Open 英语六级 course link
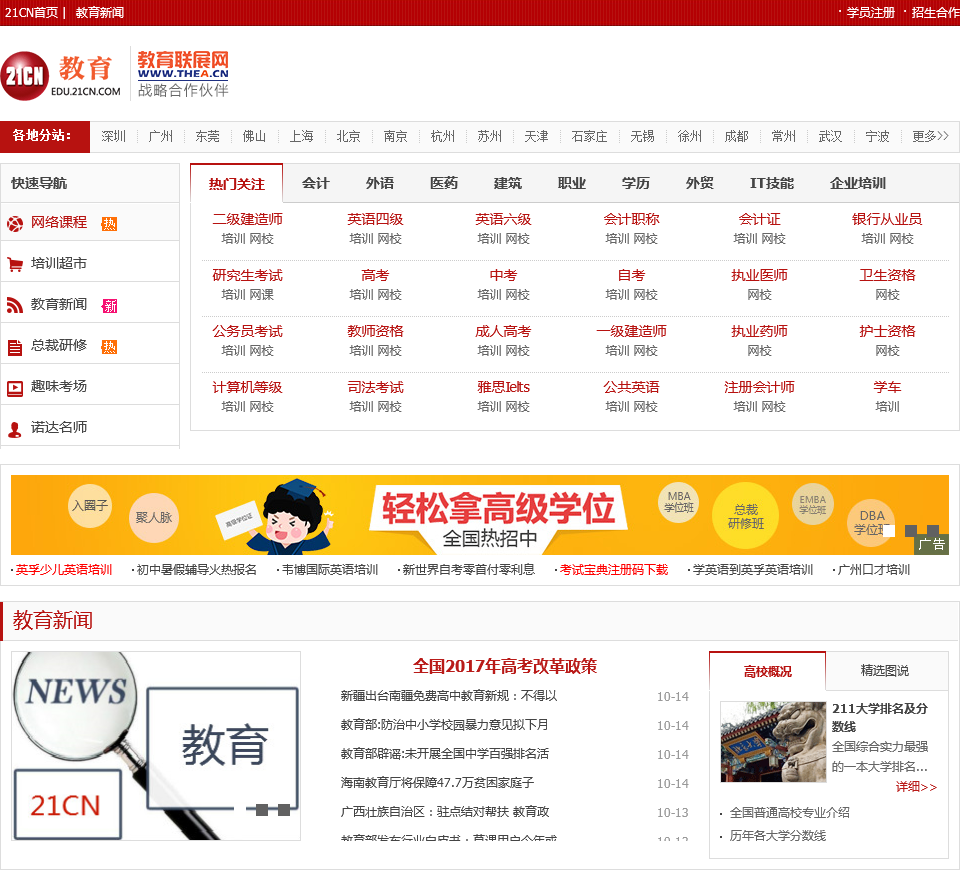Image resolution: width=960 pixels, height=873 pixels. pos(503,219)
